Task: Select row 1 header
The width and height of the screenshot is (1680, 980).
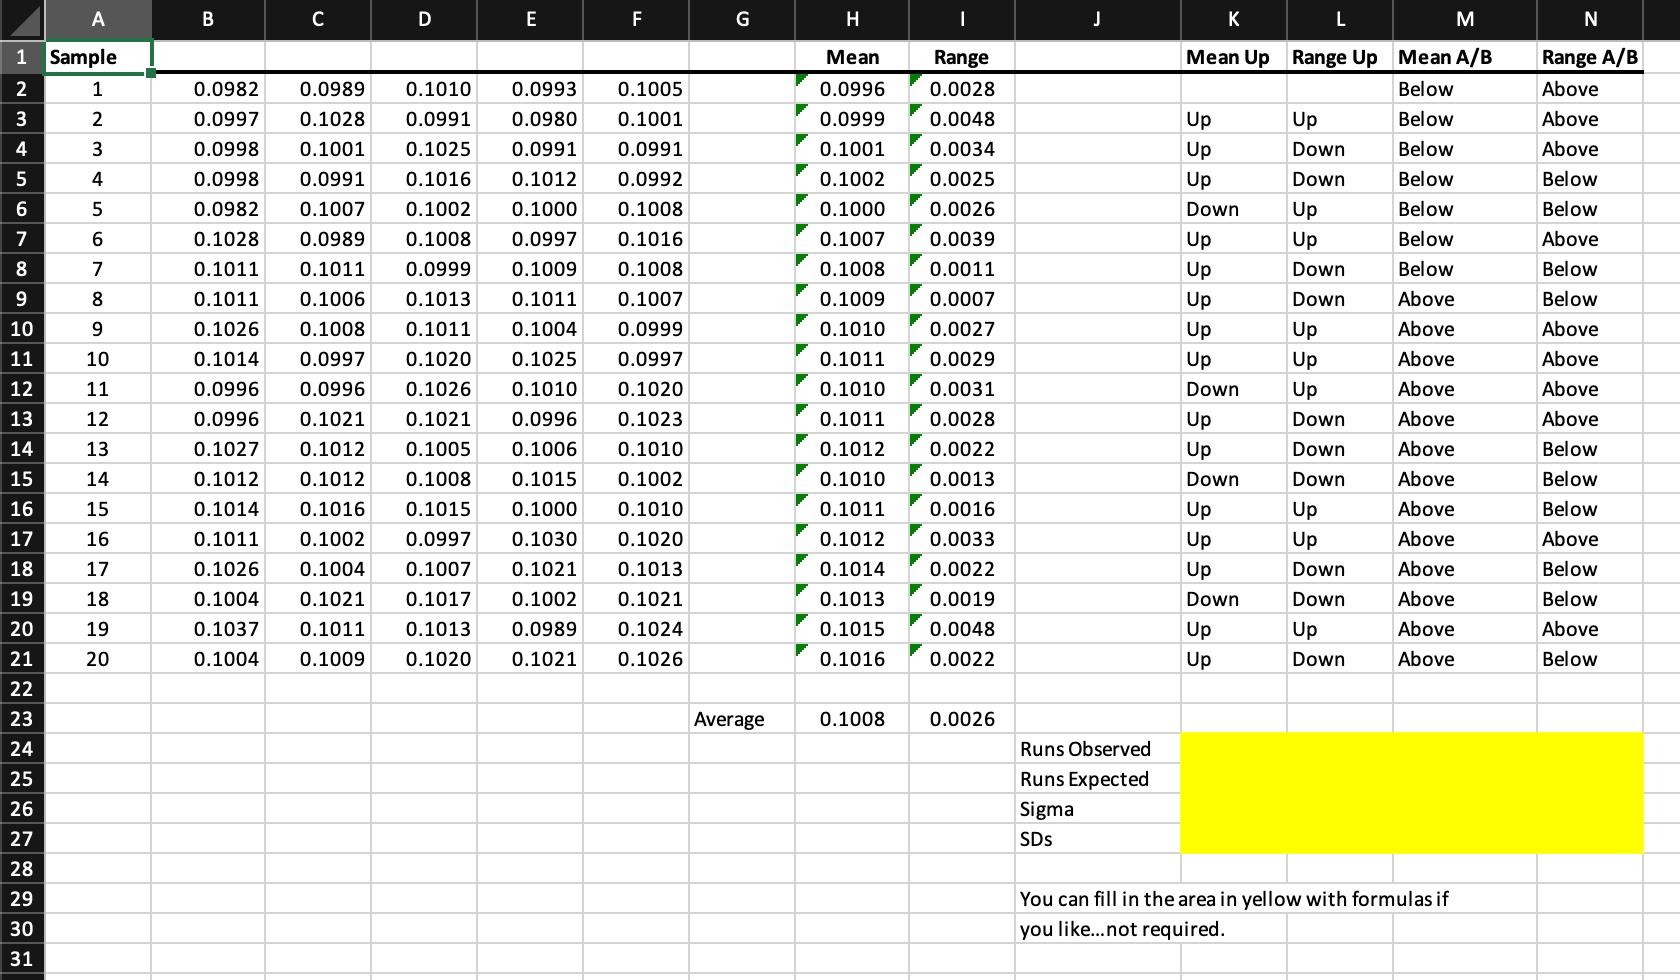Action: (22, 57)
